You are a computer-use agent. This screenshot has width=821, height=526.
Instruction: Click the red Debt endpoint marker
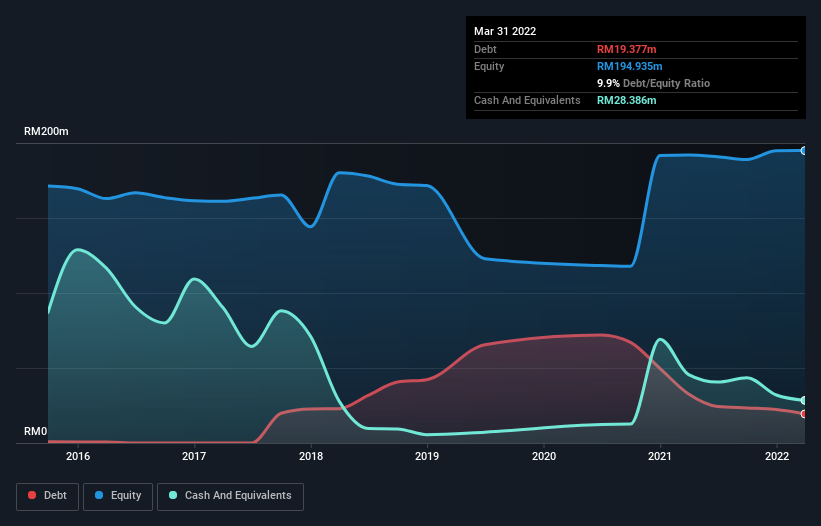pyautogui.click(x=804, y=414)
